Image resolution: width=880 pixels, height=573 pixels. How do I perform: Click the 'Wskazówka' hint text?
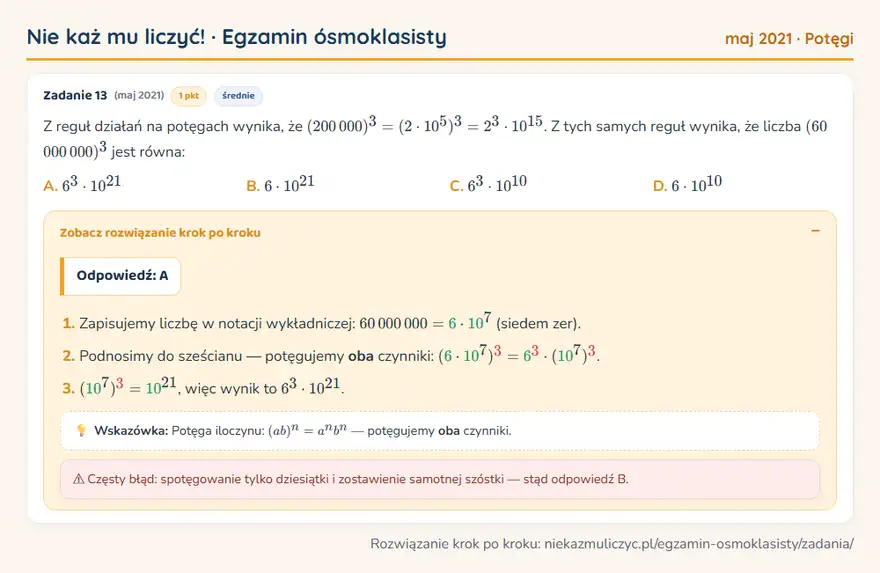pos(302,430)
